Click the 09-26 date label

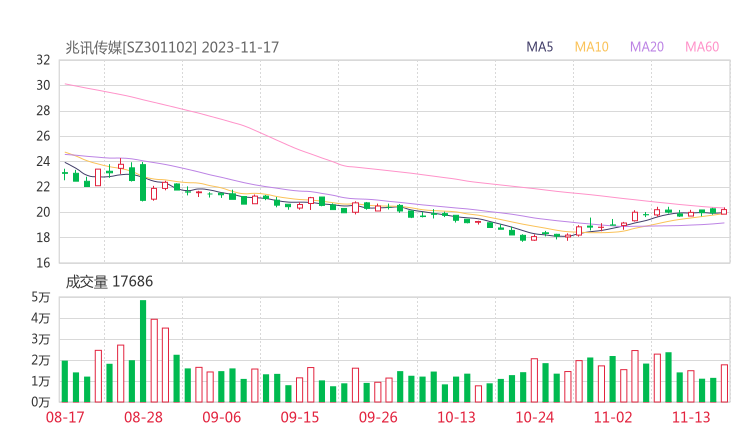tap(378, 417)
